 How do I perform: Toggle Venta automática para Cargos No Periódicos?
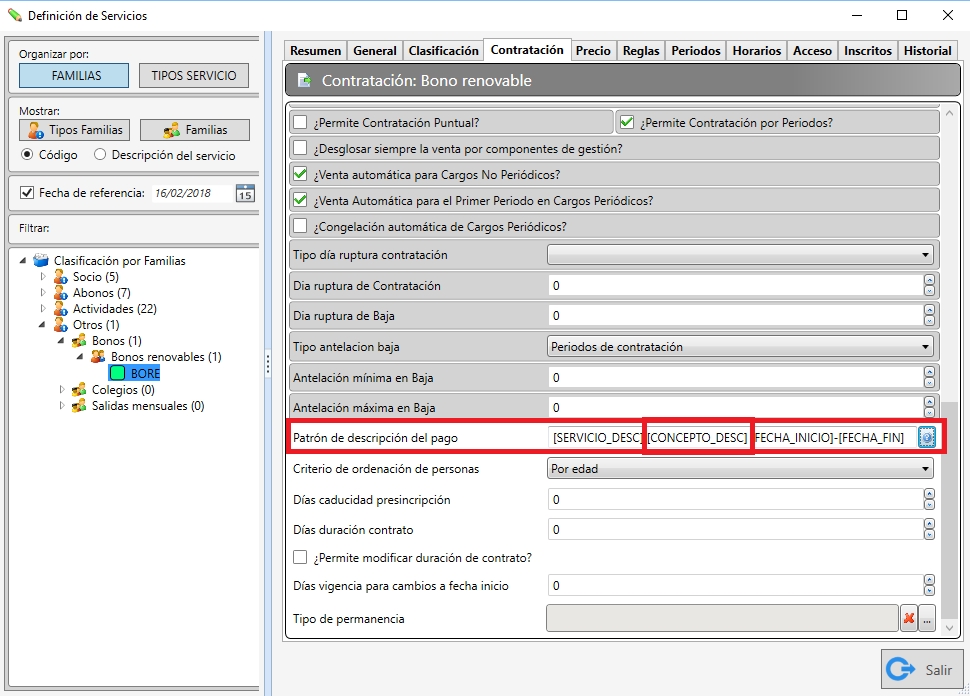pyautogui.click(x=300, y=174)
